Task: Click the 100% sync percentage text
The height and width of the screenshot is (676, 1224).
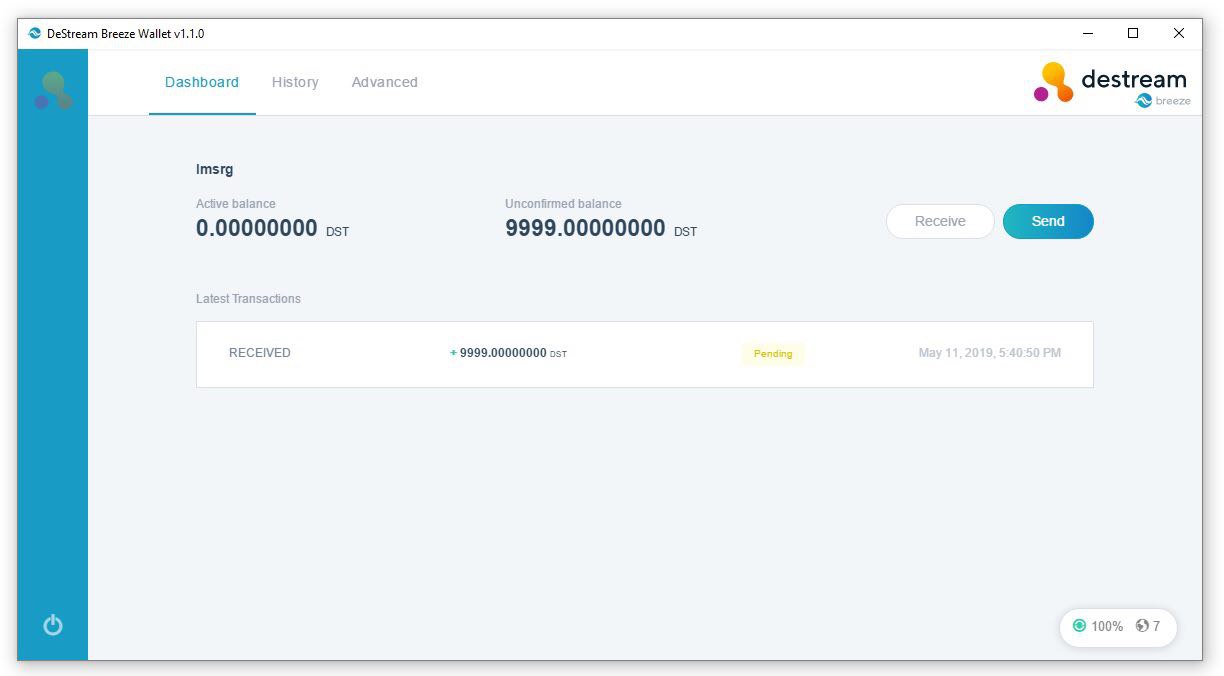Action: click(x=1107, y=626)
